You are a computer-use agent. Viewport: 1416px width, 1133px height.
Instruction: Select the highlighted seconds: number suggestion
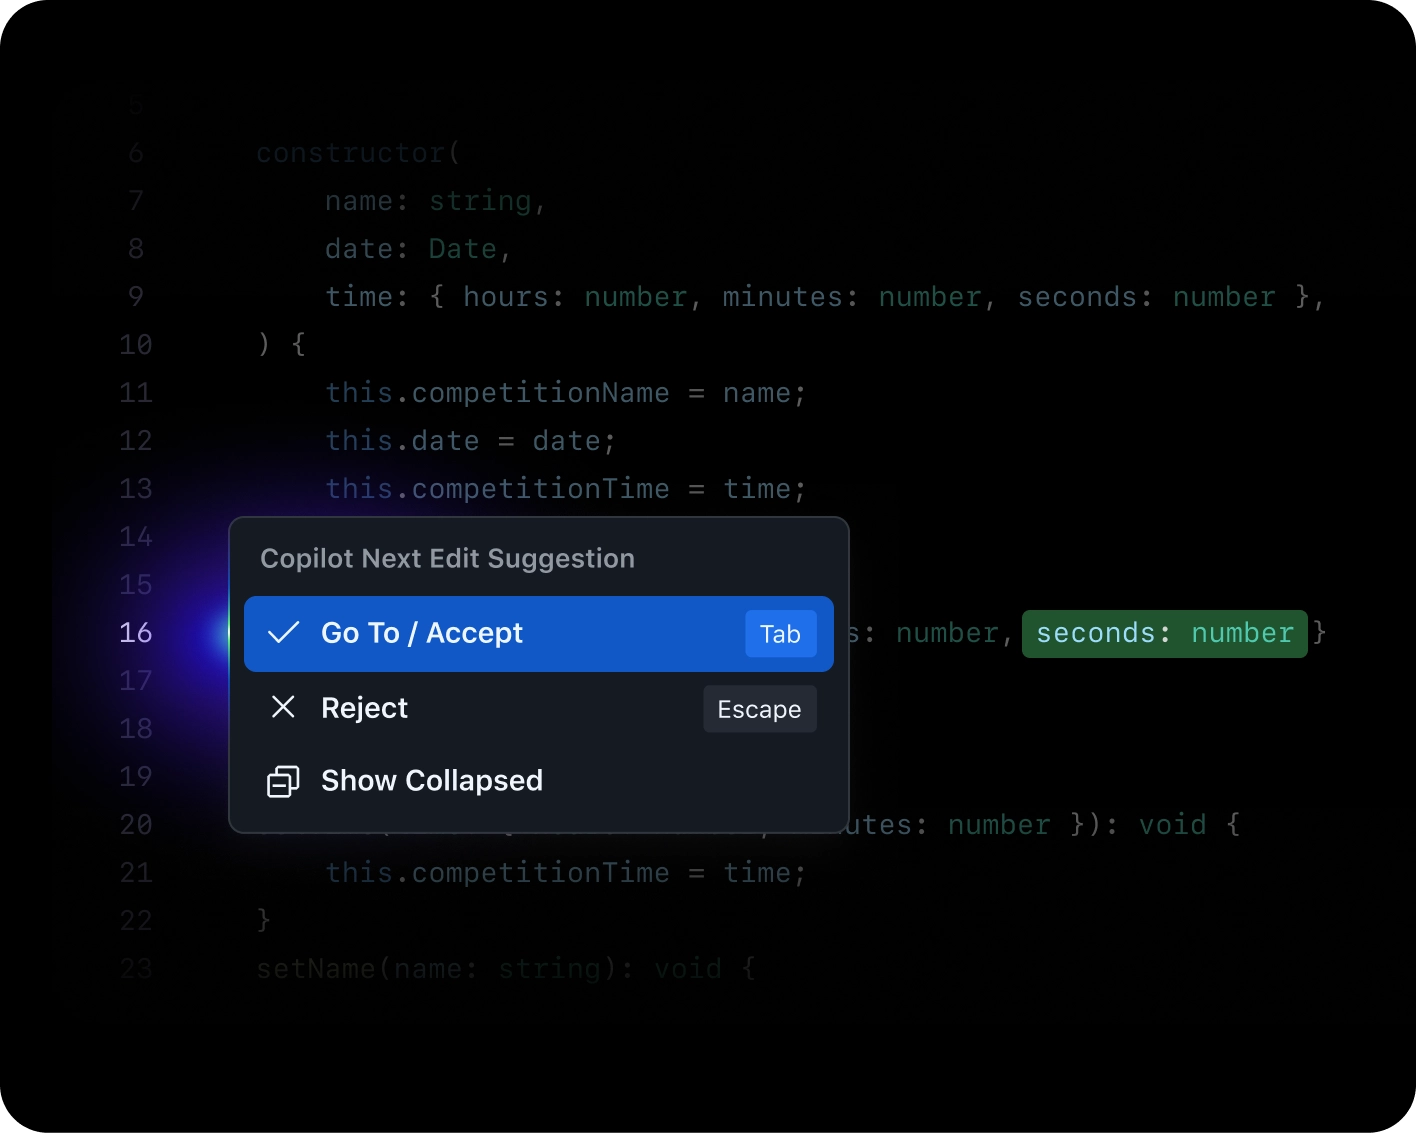point(1163,633)
